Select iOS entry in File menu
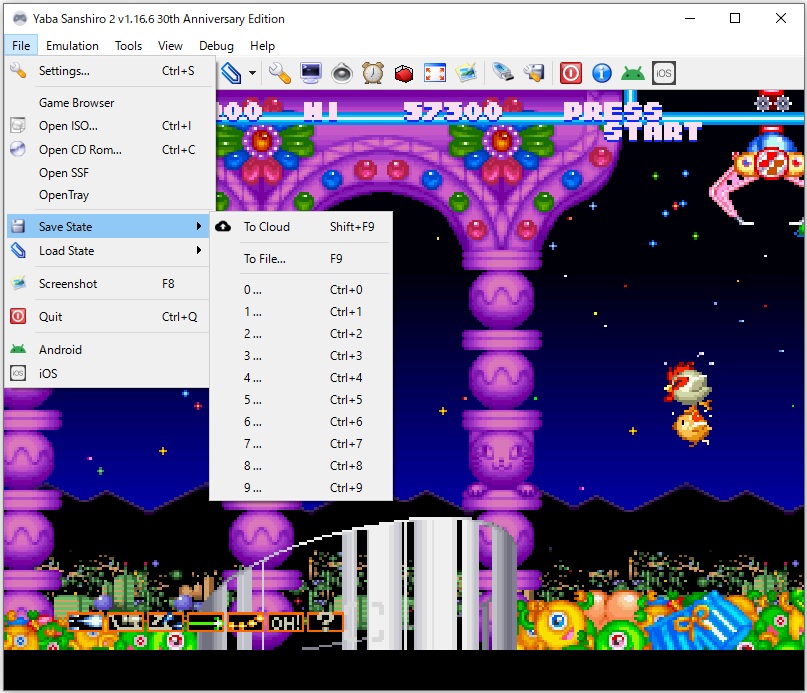The width and height of the screenshot is (807, 693). [x=109, y=374]
